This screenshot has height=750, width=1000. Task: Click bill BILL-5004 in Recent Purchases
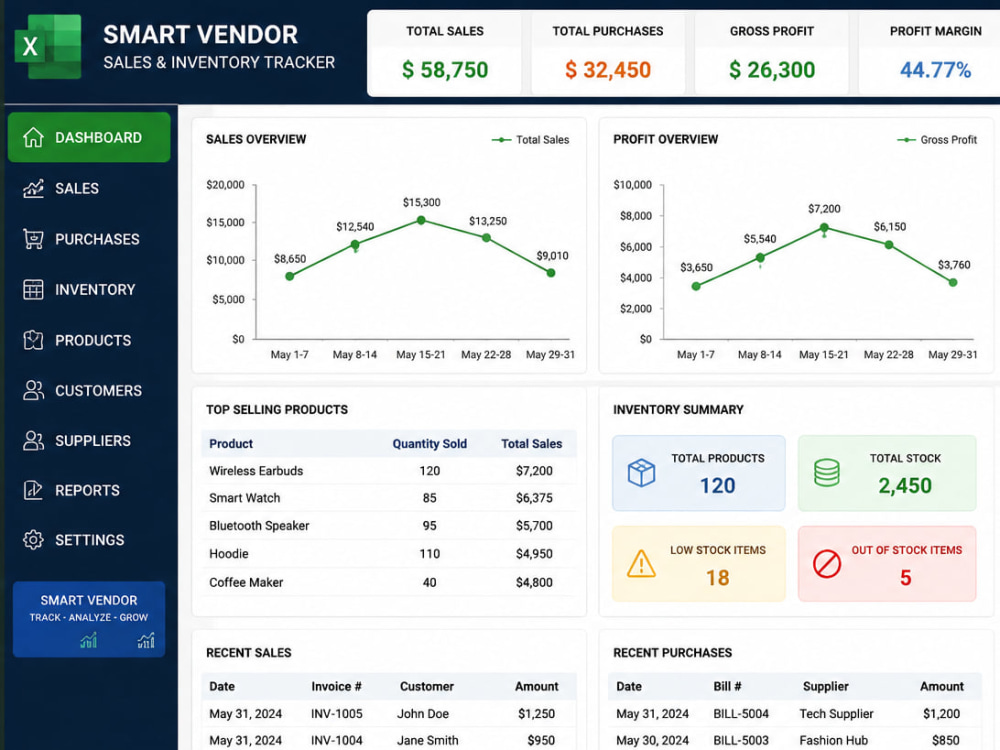point(741,714)
